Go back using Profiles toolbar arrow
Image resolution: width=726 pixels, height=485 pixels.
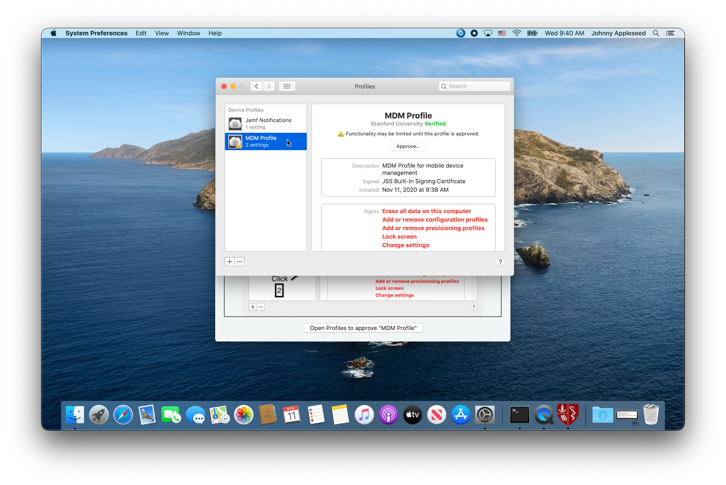pos(257,86)
